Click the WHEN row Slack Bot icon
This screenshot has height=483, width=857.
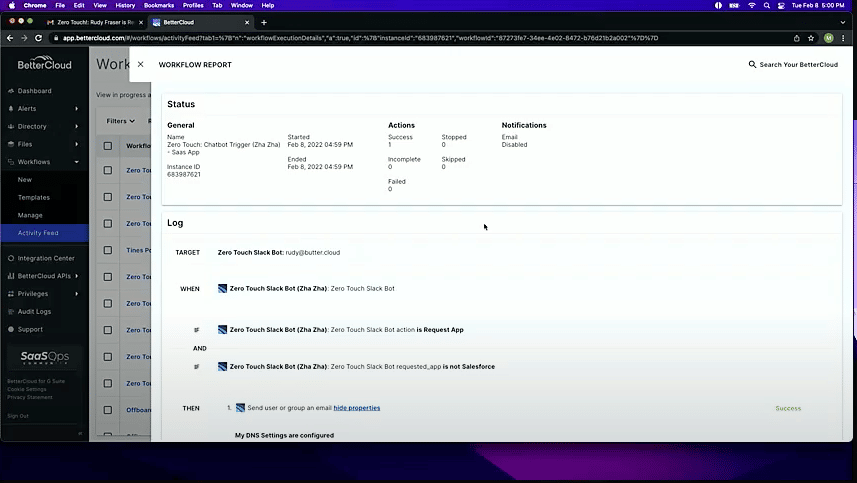pos(222,288)
